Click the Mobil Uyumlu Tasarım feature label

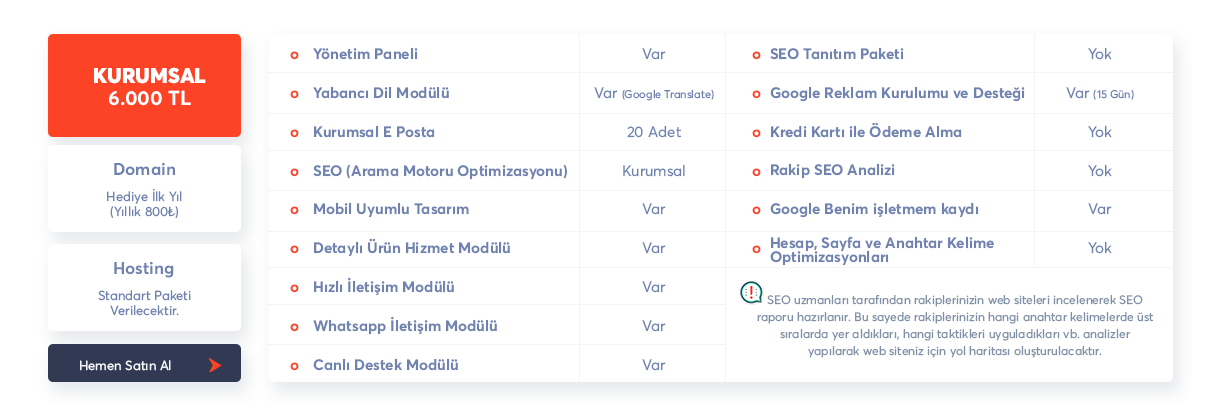tap(391, 209)
